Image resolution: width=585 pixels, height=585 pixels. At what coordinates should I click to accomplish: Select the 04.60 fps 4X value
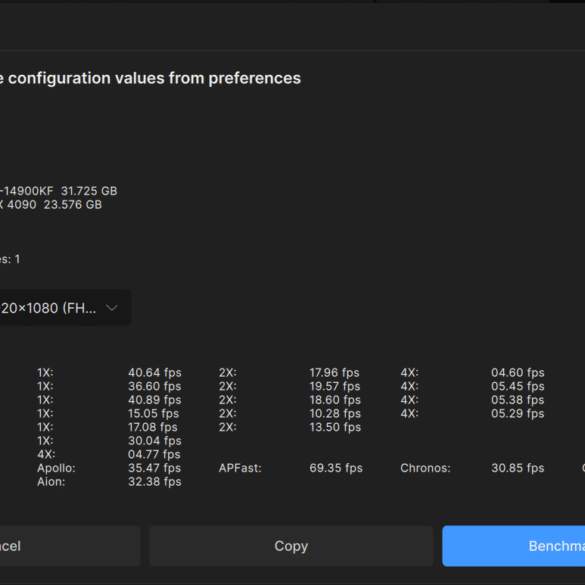[517, 372]
